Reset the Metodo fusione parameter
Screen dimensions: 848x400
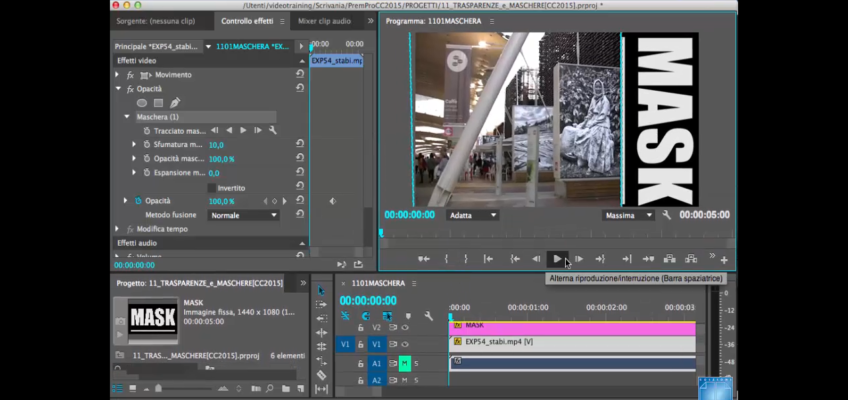click(300, 214)
